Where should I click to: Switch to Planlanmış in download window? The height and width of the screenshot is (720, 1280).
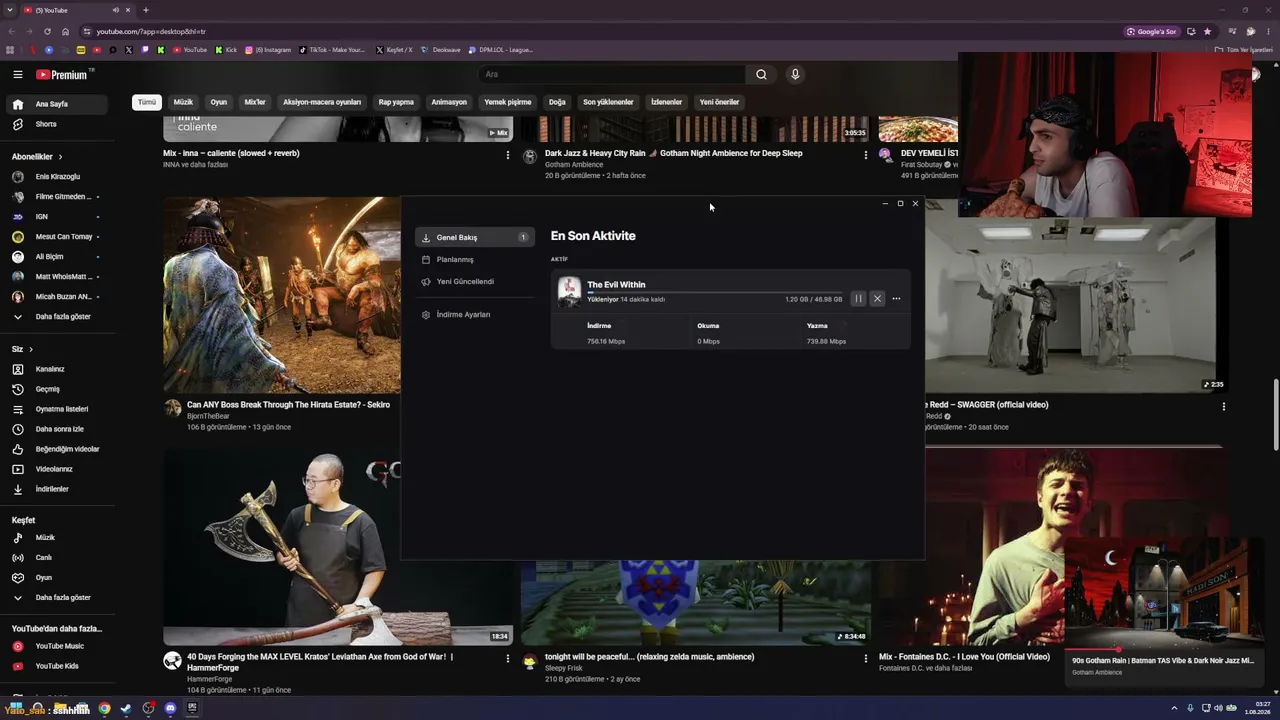point(475,260)
